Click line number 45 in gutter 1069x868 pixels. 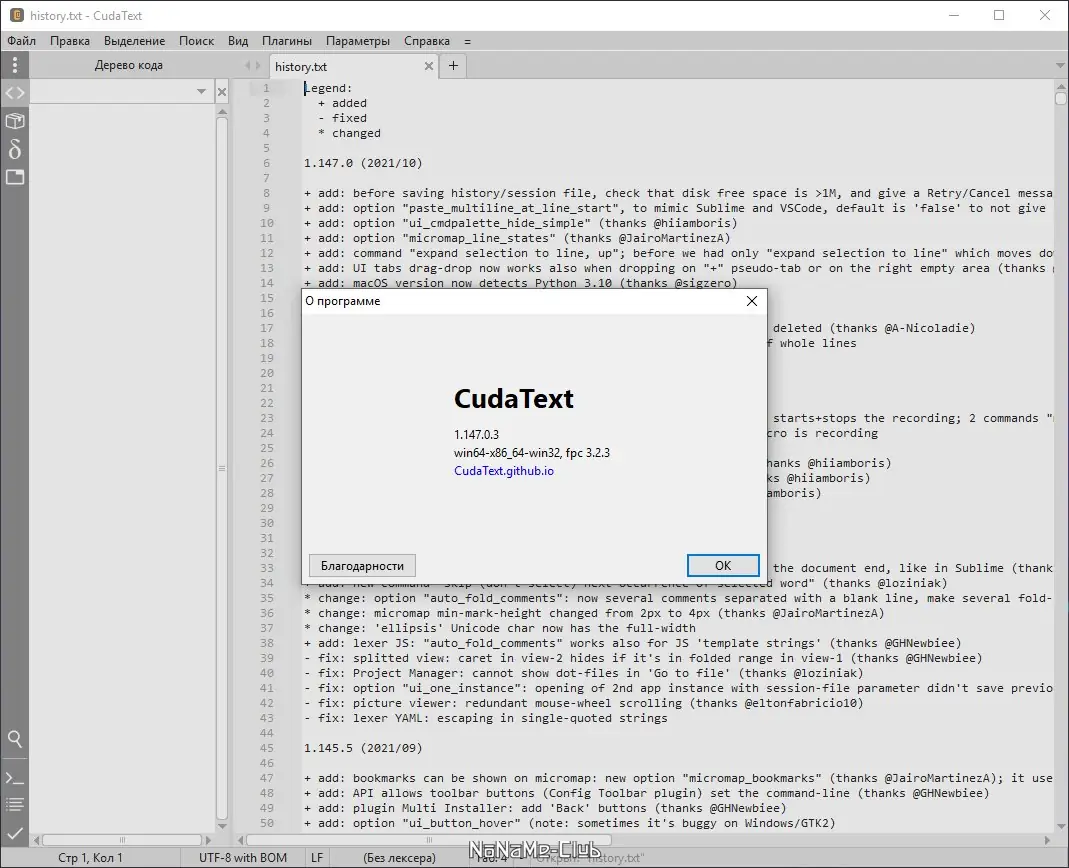coord(267,749)
